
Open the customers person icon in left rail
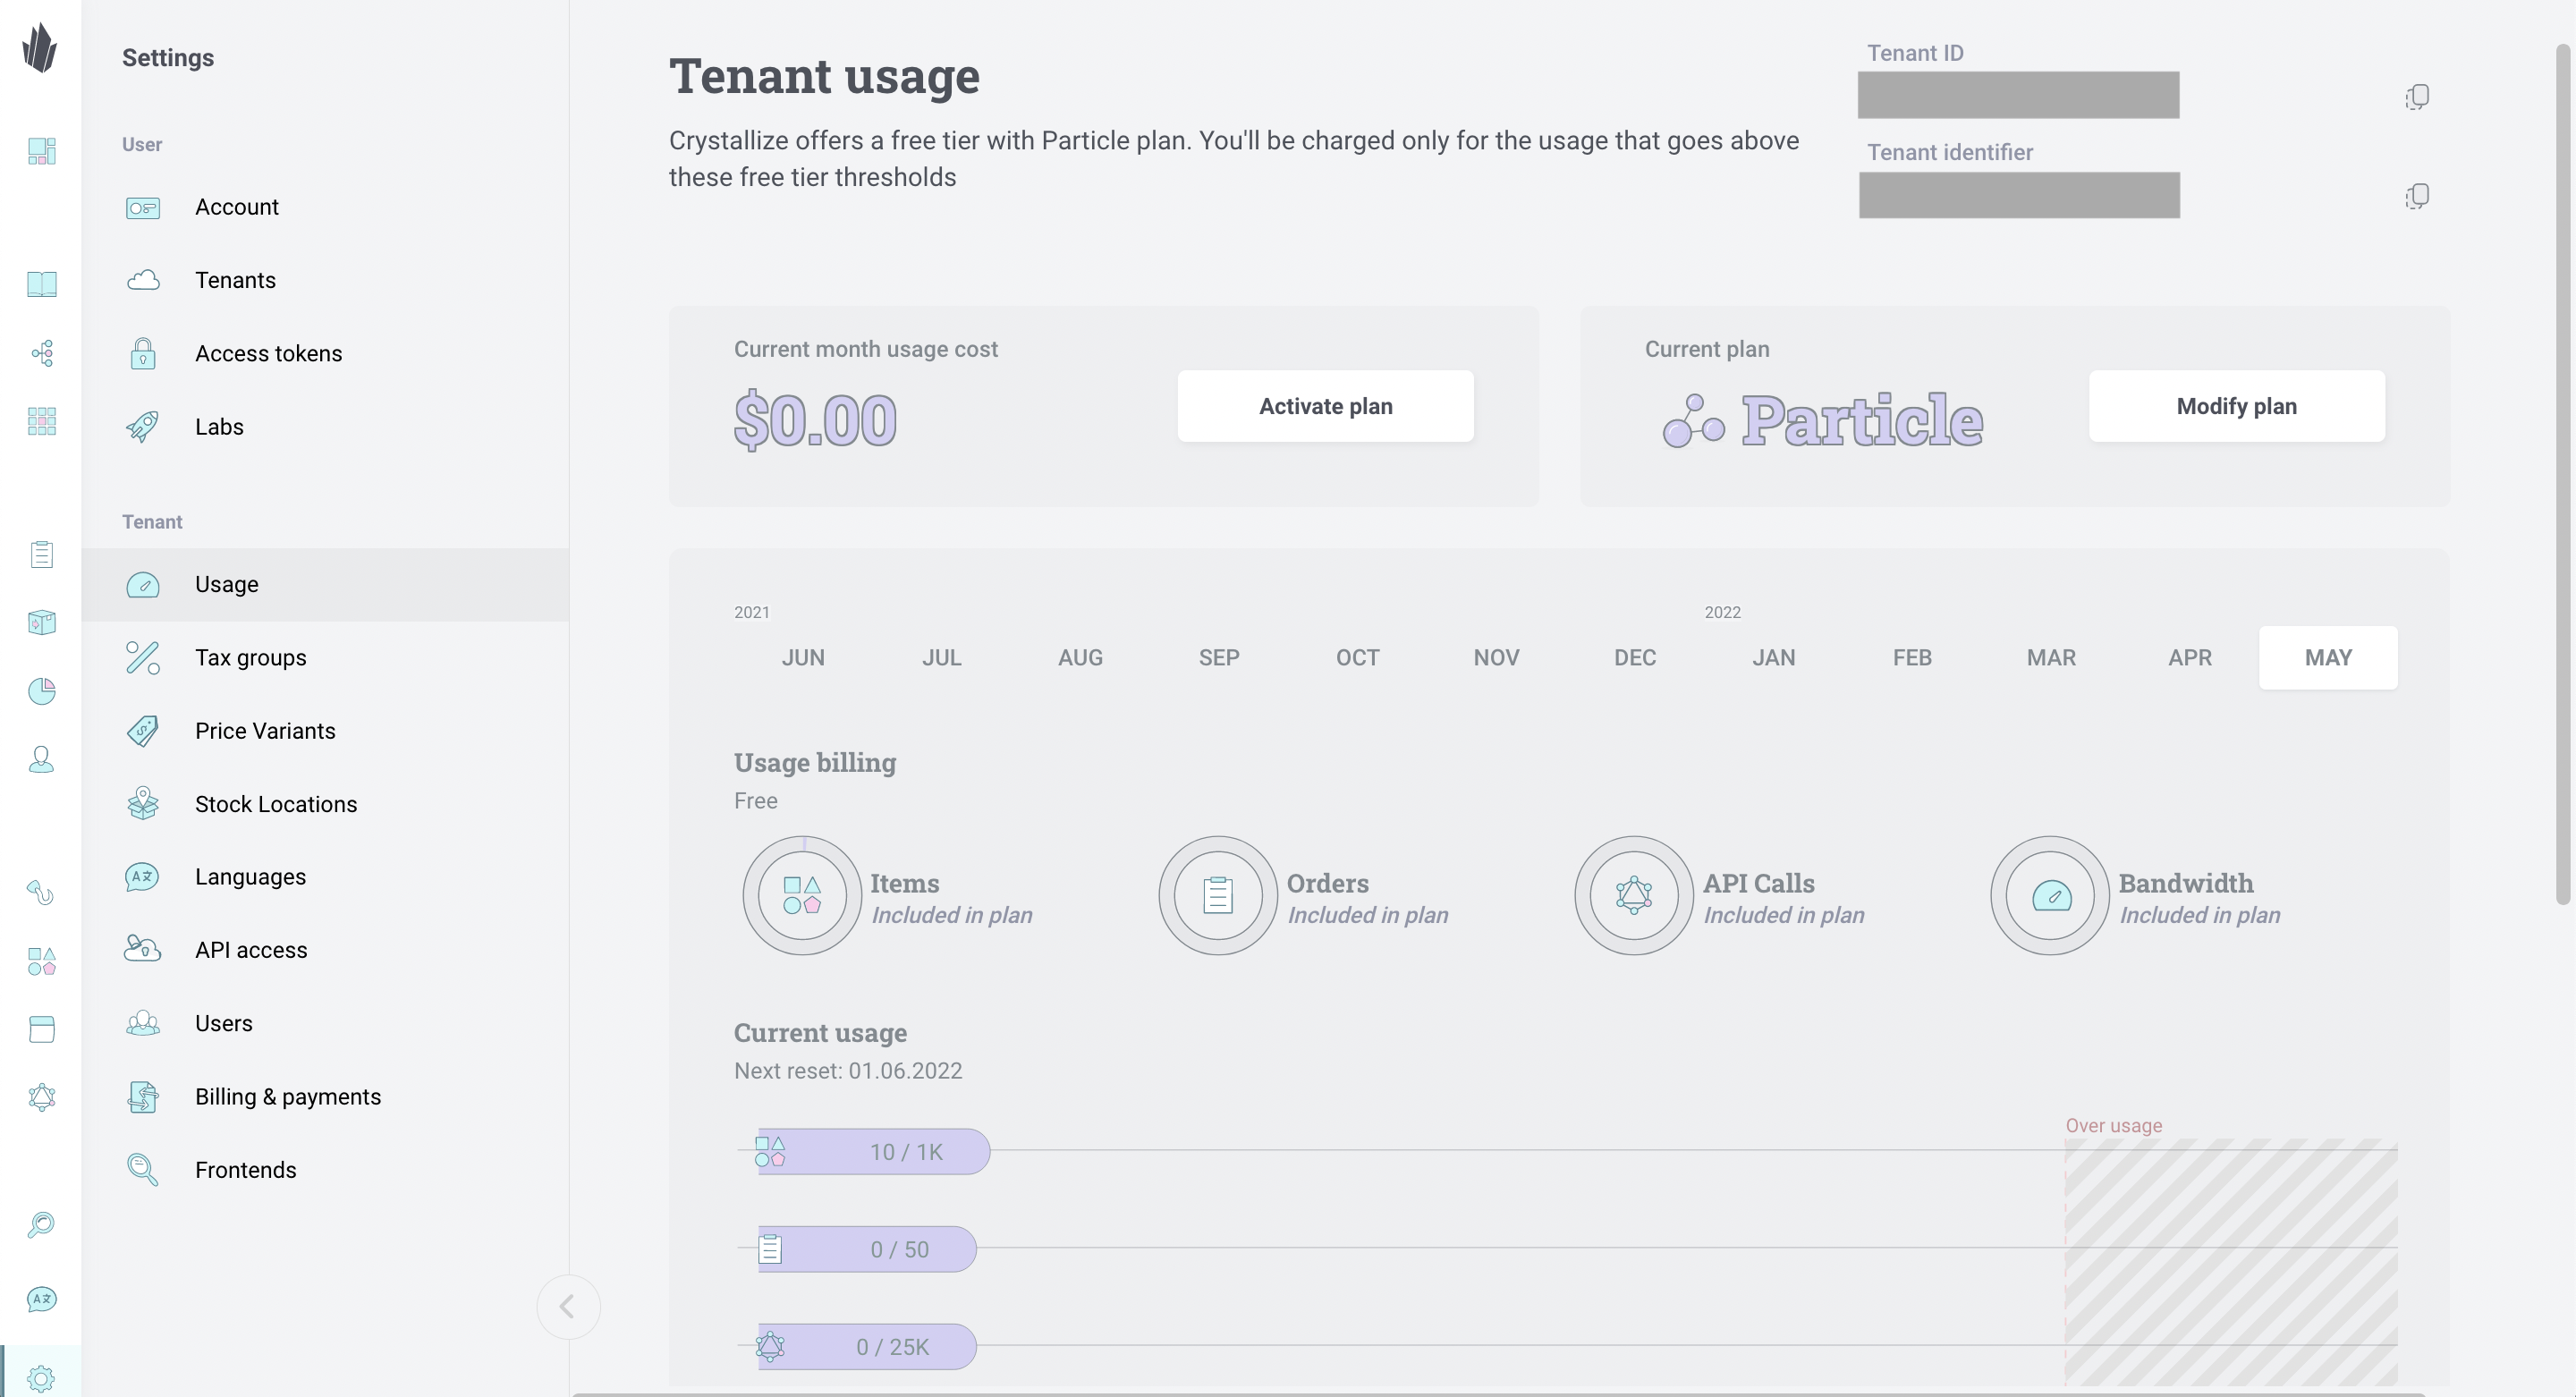(41, 760)
